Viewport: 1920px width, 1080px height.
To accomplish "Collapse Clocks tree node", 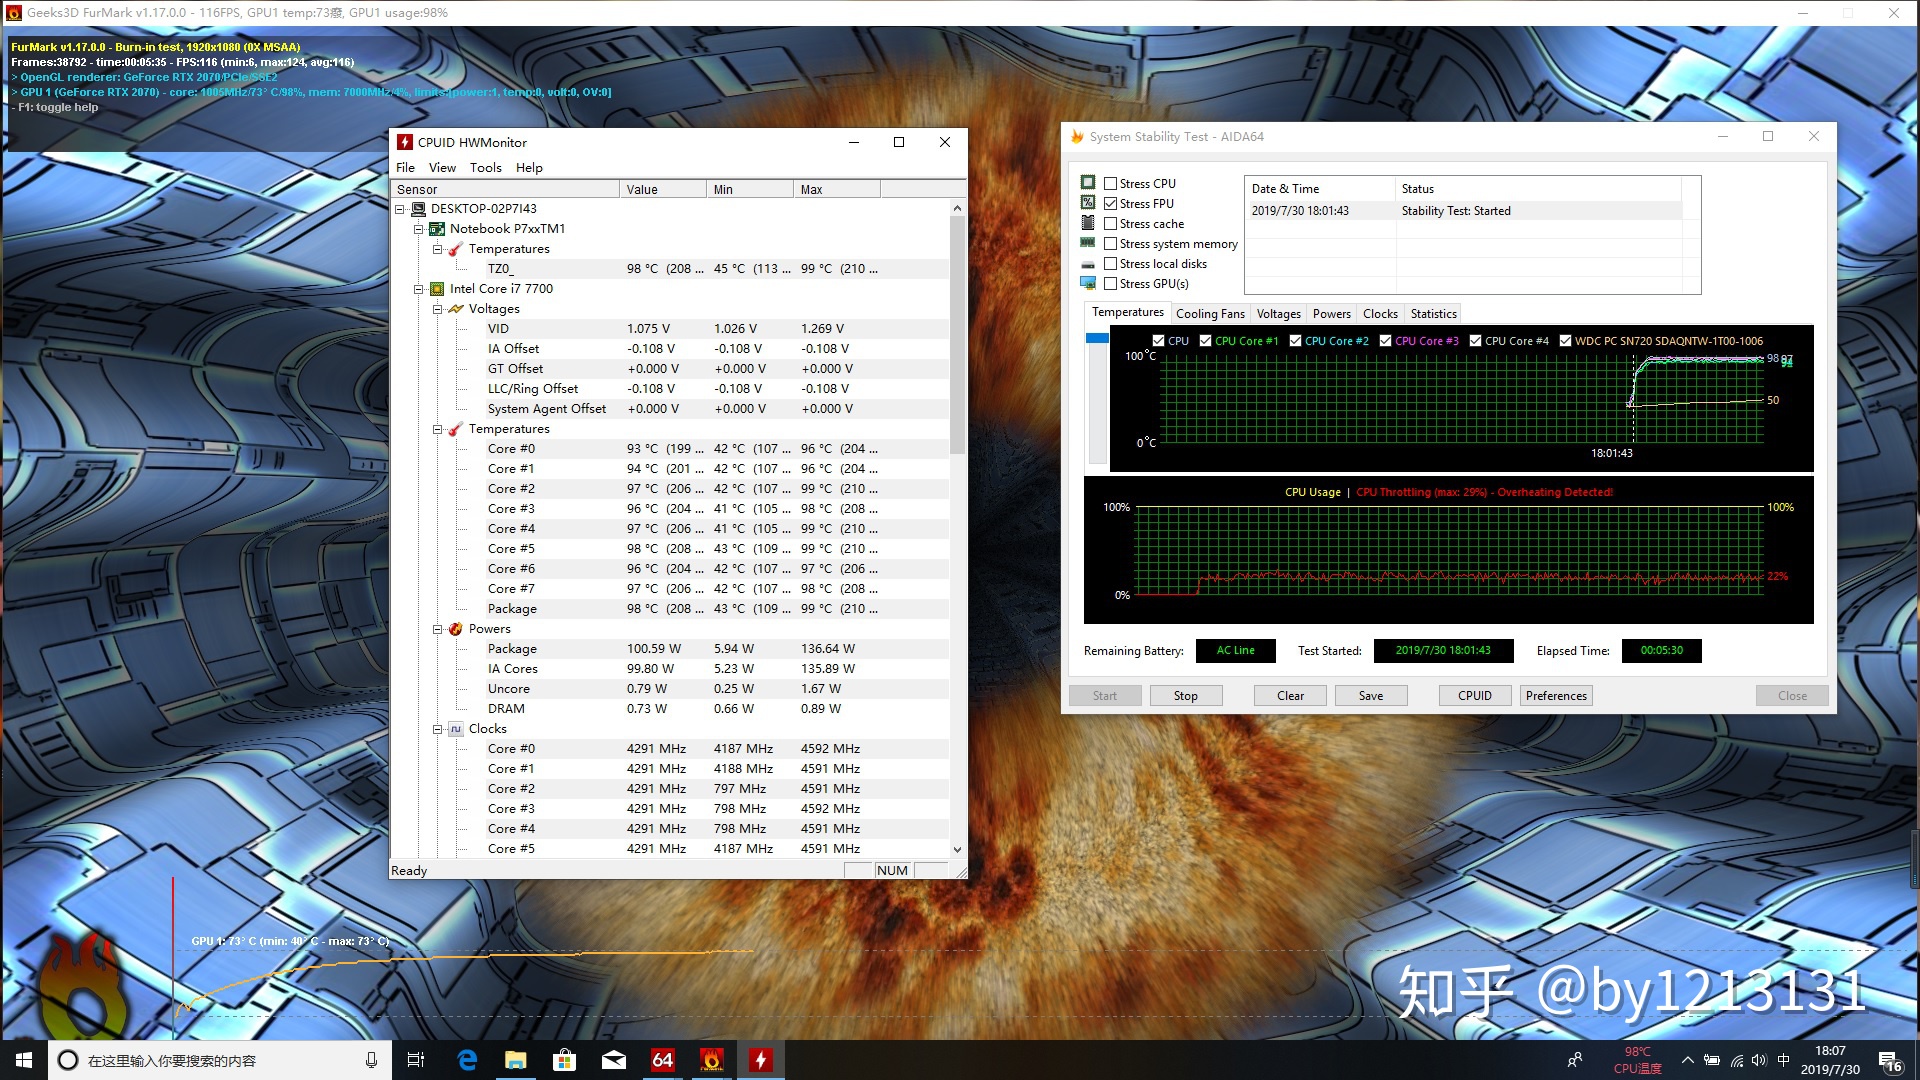I will click(437, 729).
